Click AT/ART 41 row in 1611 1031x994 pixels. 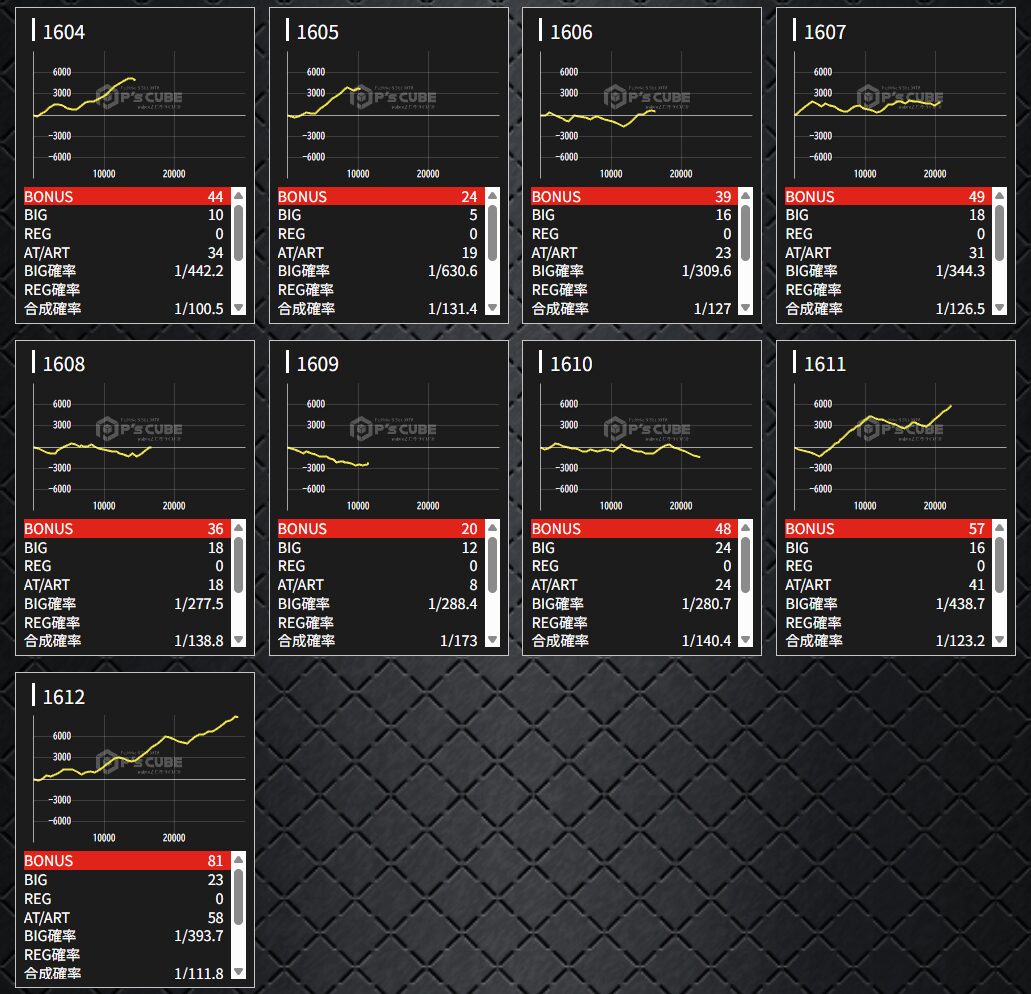pyautogui.click(x=888, y=584)
